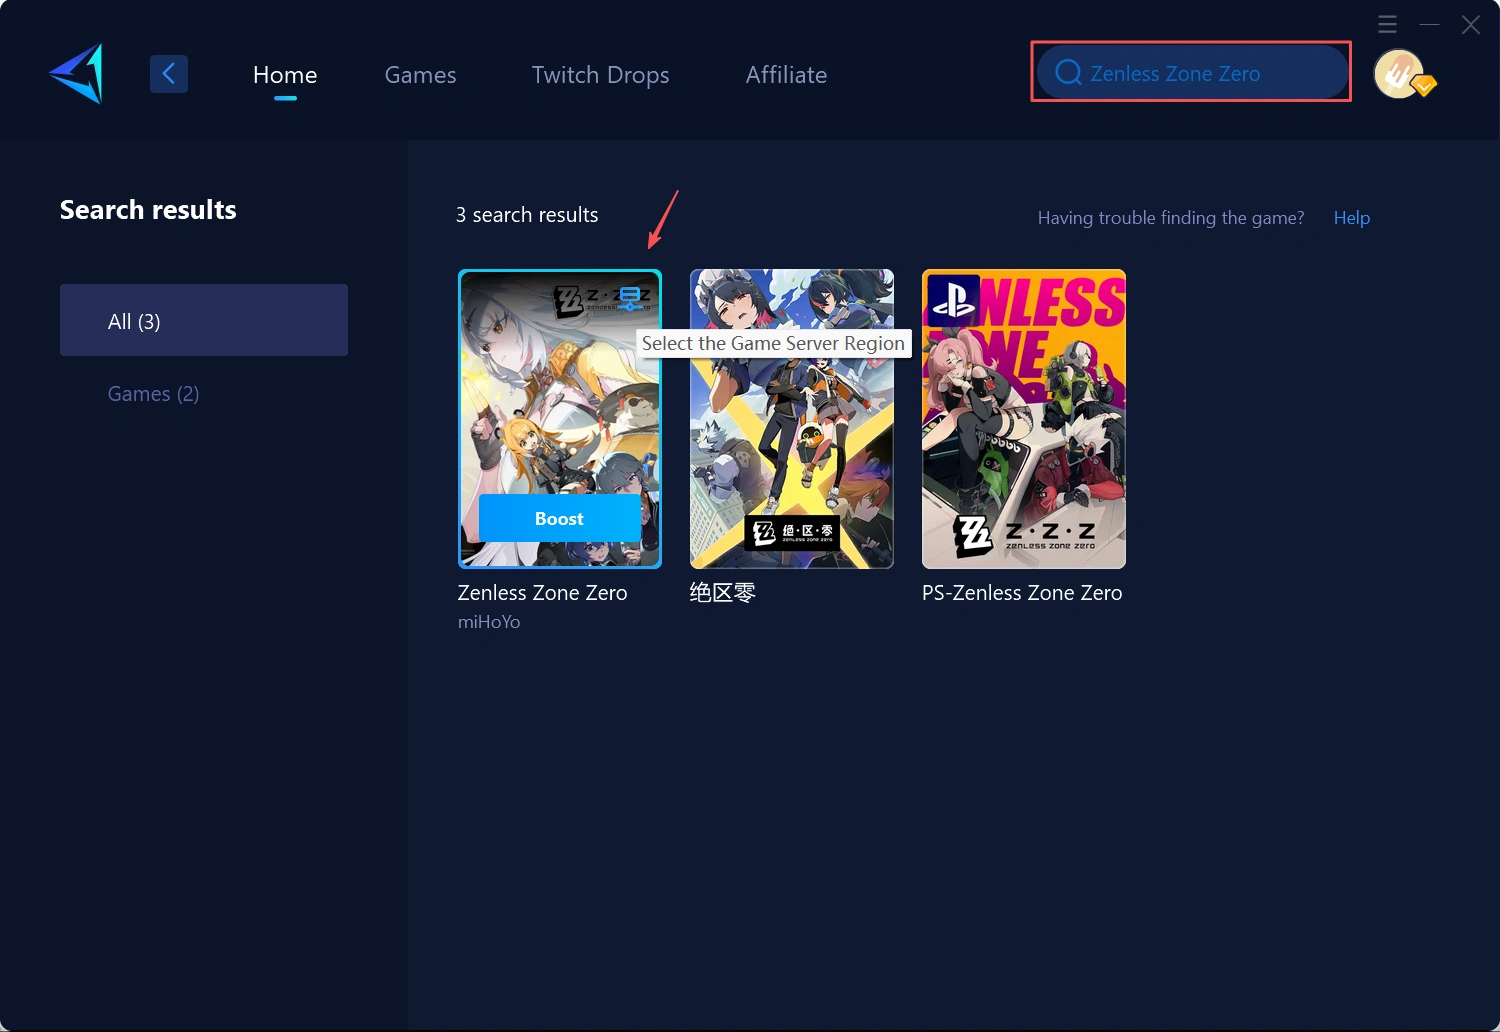Go to the Twitch Drops tab
Screen dimensions: 1500x1032
pos(600,75)
